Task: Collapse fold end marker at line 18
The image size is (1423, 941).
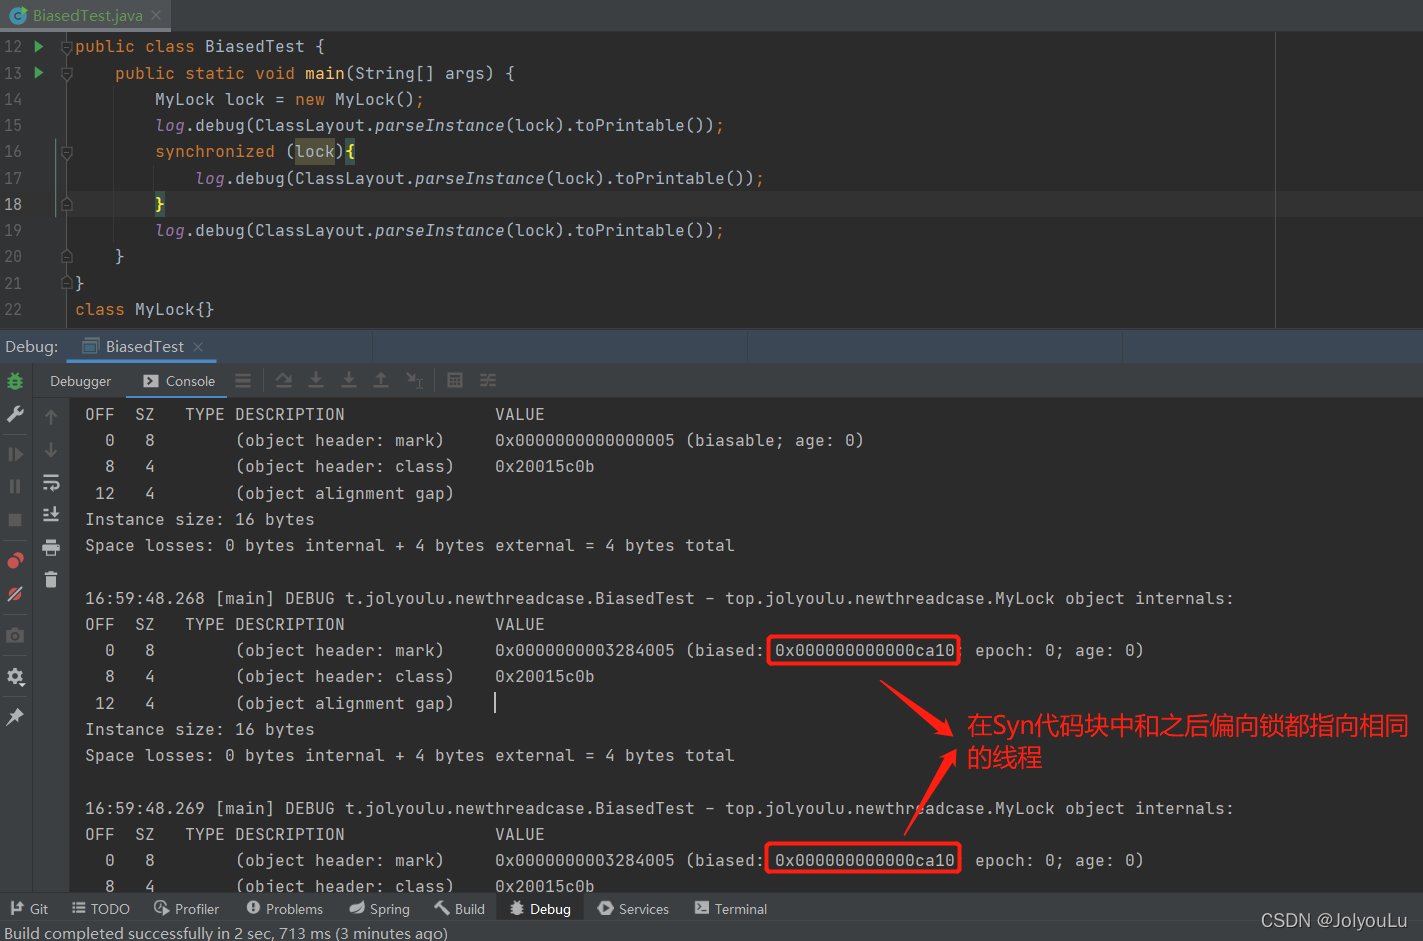Action: pos(66,204)
